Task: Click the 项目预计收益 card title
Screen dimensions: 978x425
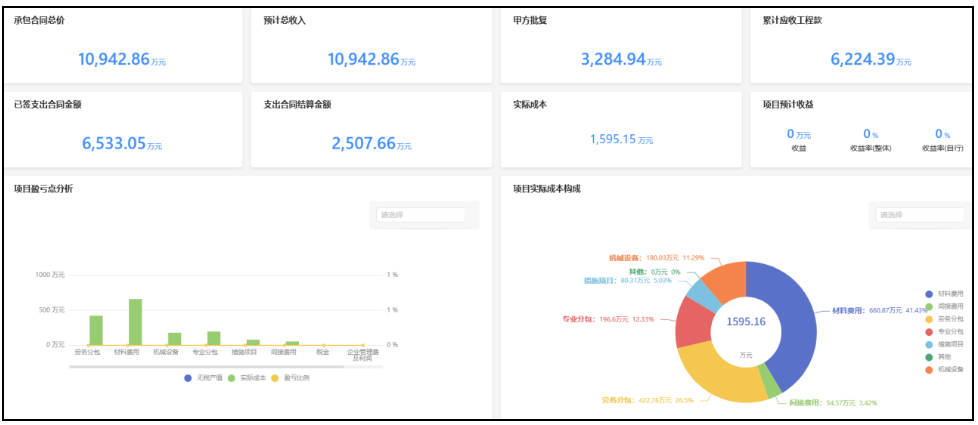Action: click(788, 104)
